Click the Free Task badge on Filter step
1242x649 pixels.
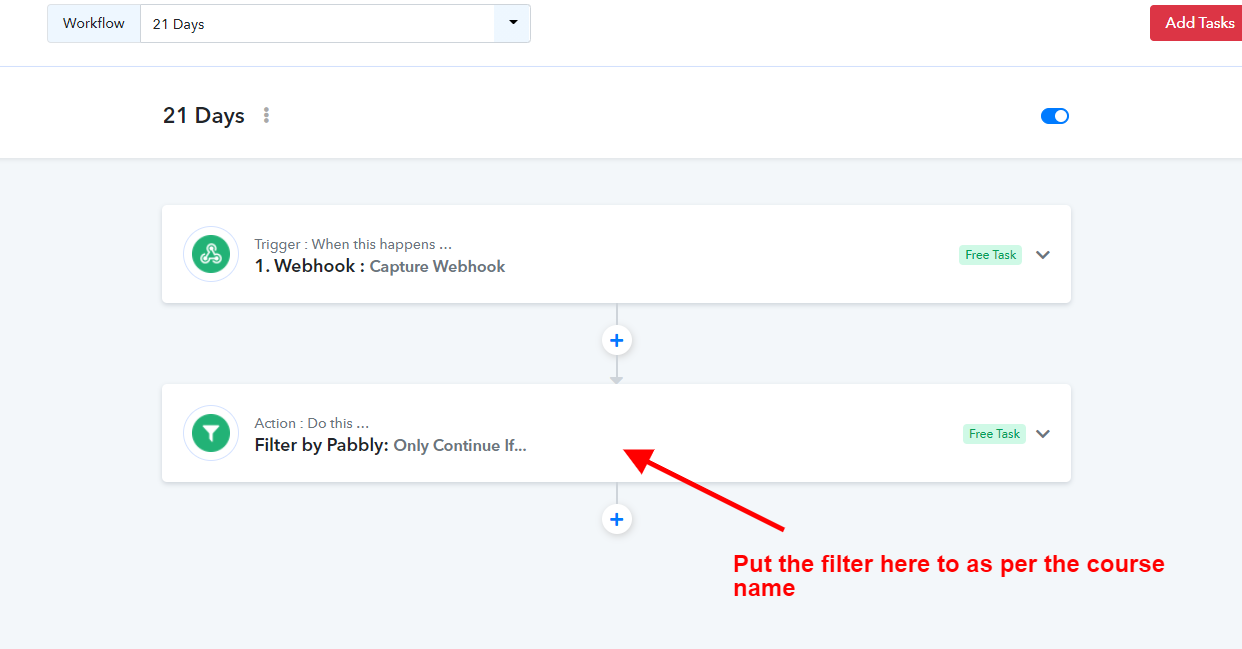[x=994, y=434]
